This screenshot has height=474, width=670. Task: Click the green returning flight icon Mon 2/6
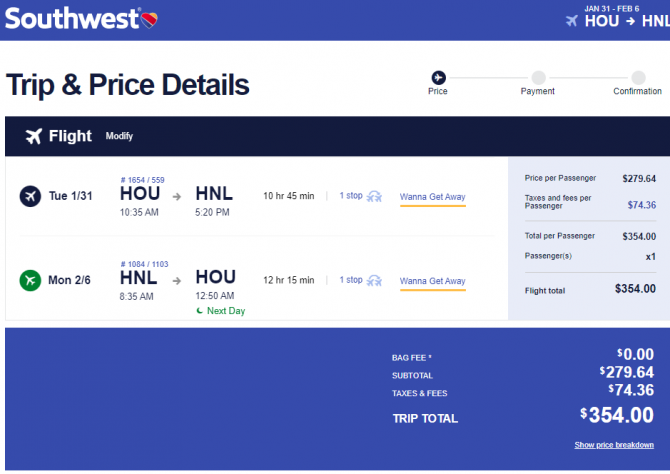point(30,280)
